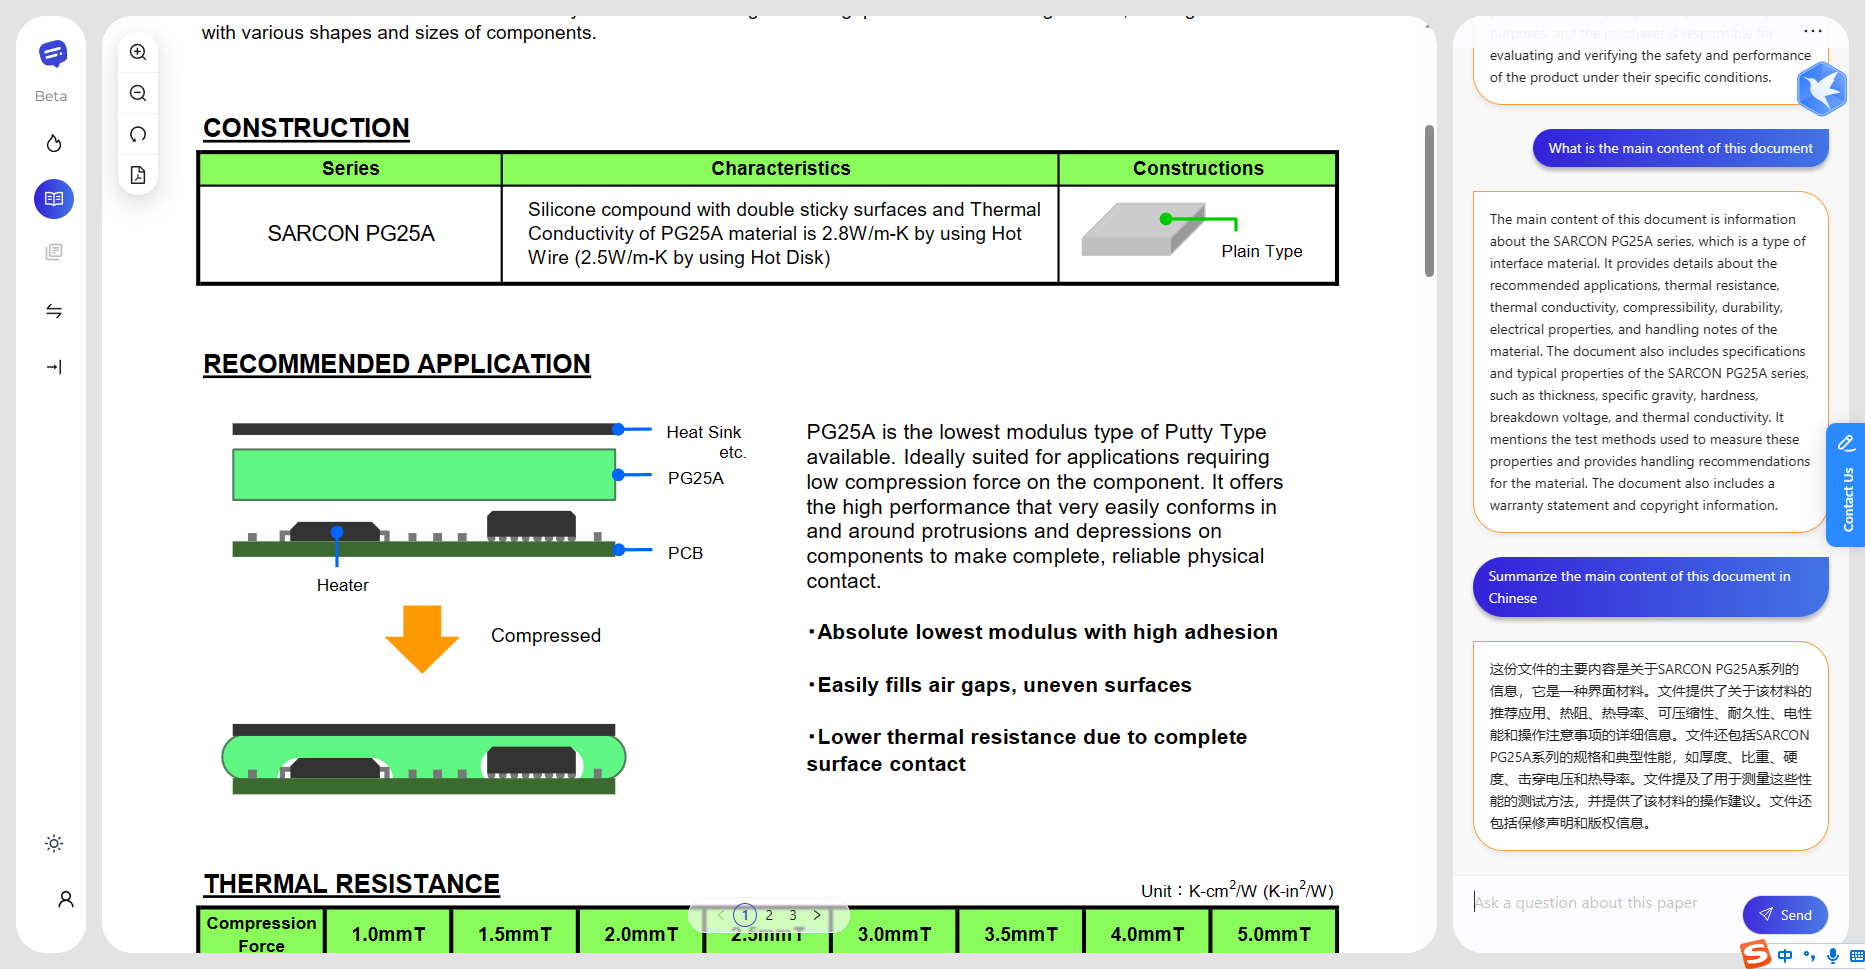This screenshot has height=969, width=1865.
Task: Click the chat app logo above Beta
Action: pos(52,54)
